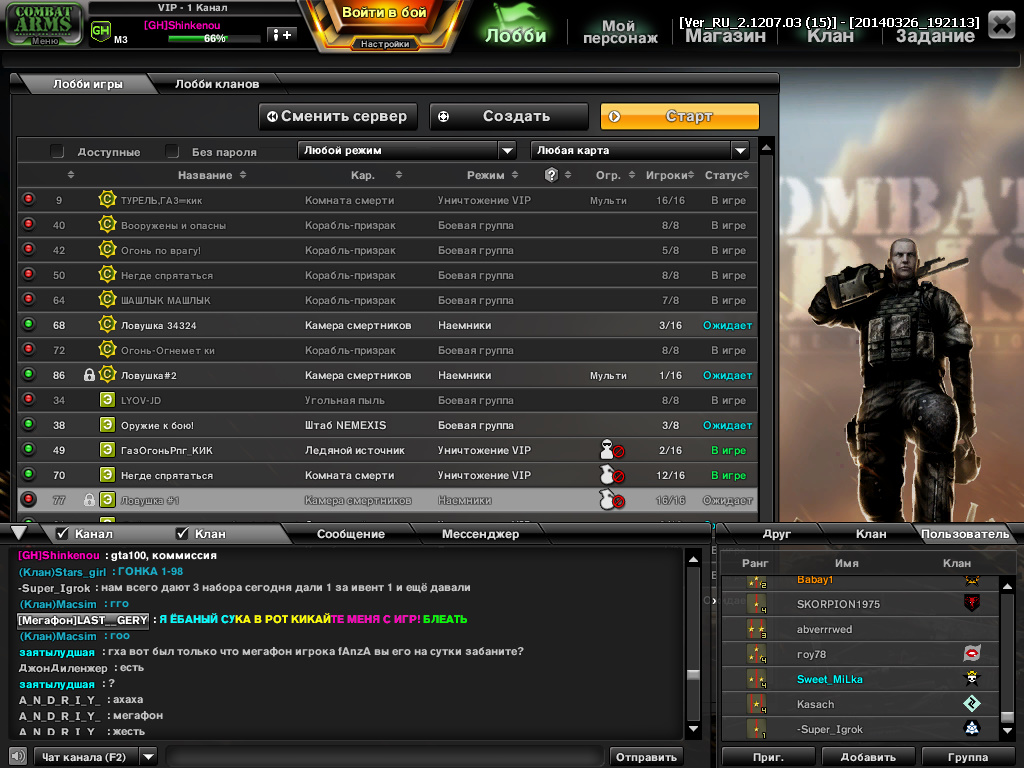Click the lips clan emblem beside roy78
1024x768 pixels.
coord(972,653)
